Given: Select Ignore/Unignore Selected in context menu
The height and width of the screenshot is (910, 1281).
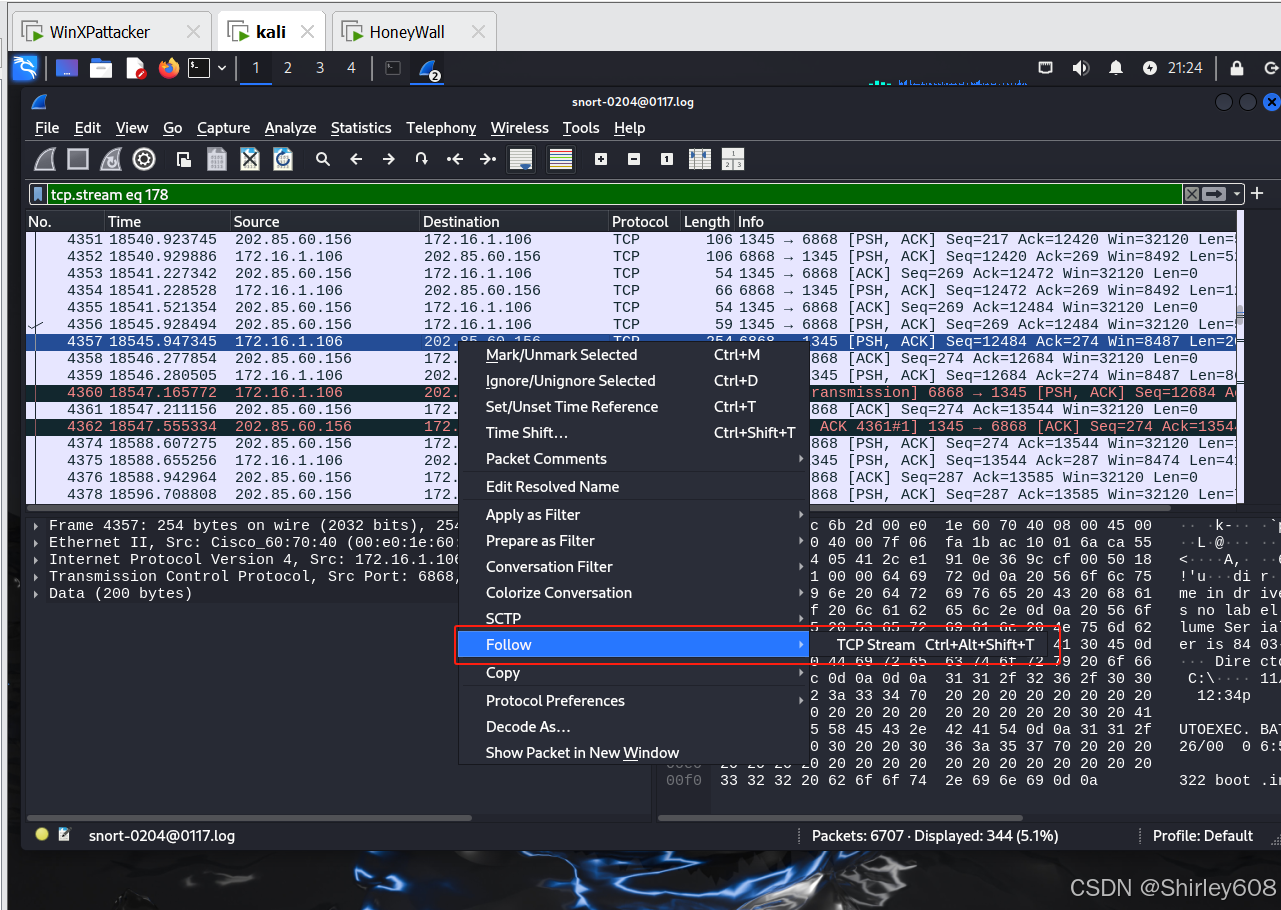Looking at the screenshot, I should (633, 381).
